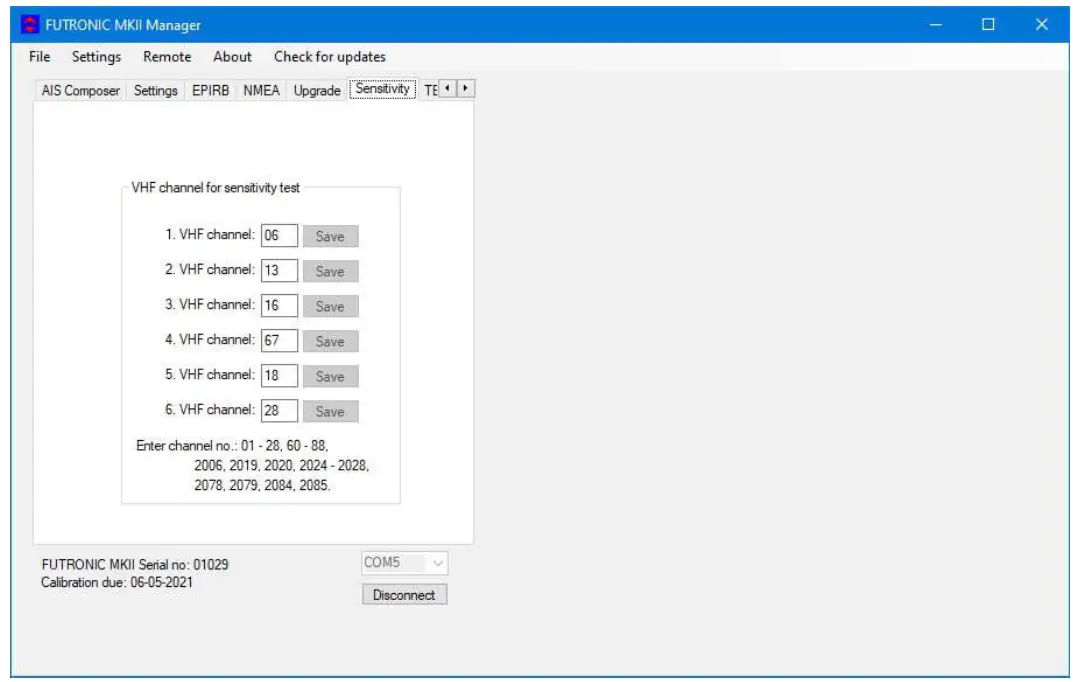Switch to the EPIRB tab
Image resolution: width=1077 pixels, height=682 pixels.
click(x=210, y=91)
